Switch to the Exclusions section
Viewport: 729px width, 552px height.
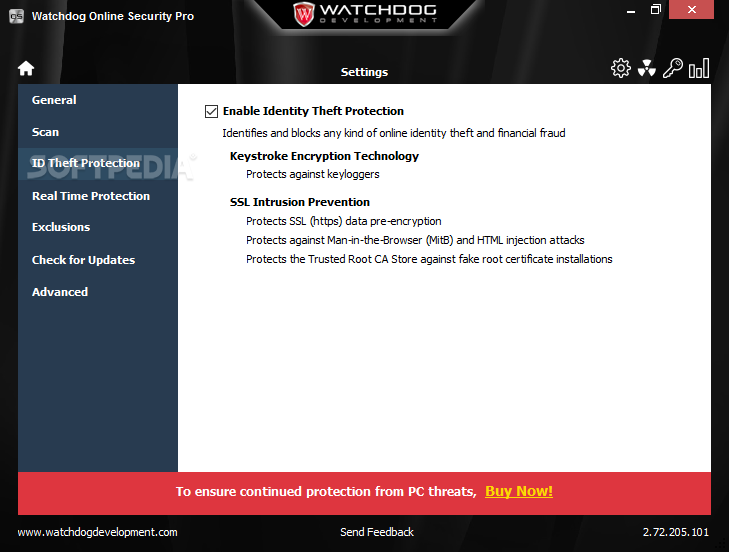pos(98,227)
